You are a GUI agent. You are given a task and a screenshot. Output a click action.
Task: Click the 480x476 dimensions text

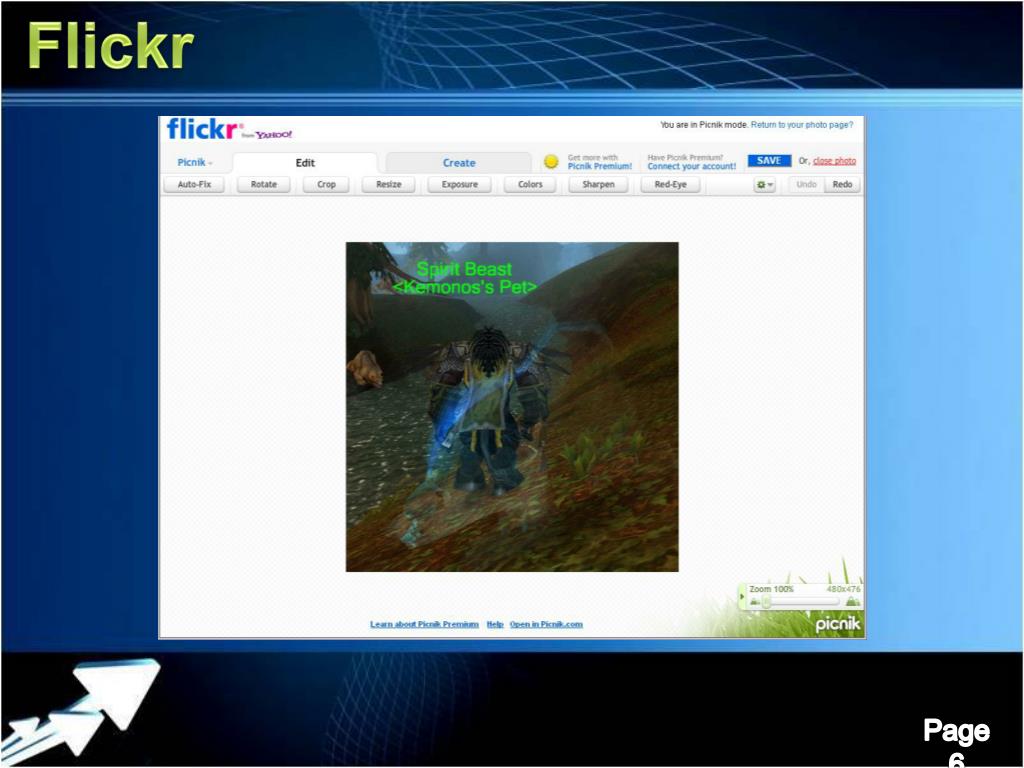pyautogui.click(x=844, y=589)
